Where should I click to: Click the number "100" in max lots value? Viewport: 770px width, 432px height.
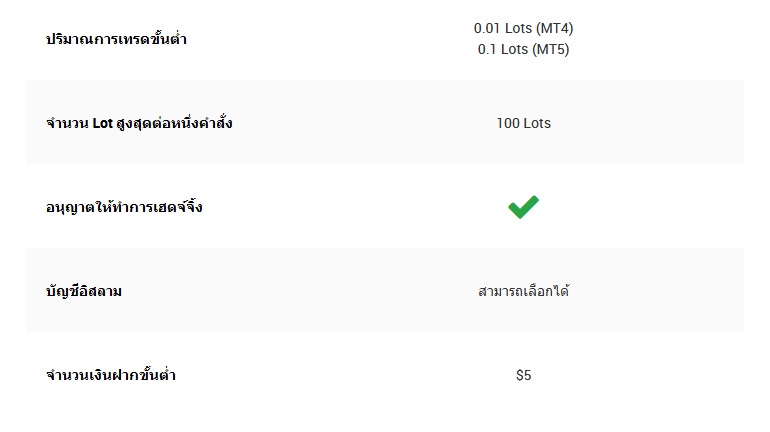pos(507,123)
